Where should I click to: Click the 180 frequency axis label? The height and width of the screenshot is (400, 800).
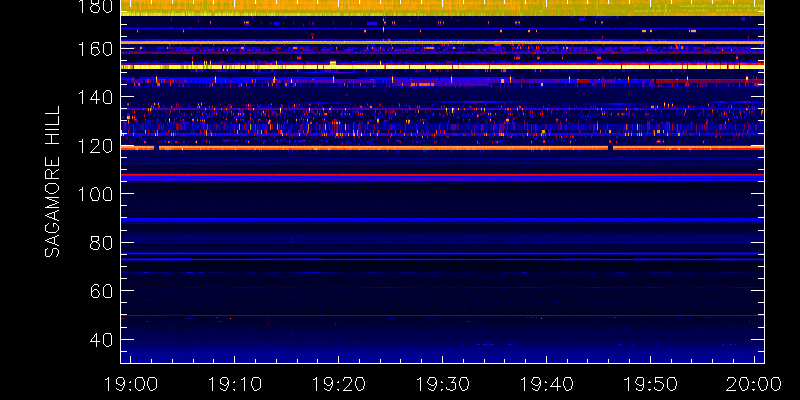coord(95,6)
